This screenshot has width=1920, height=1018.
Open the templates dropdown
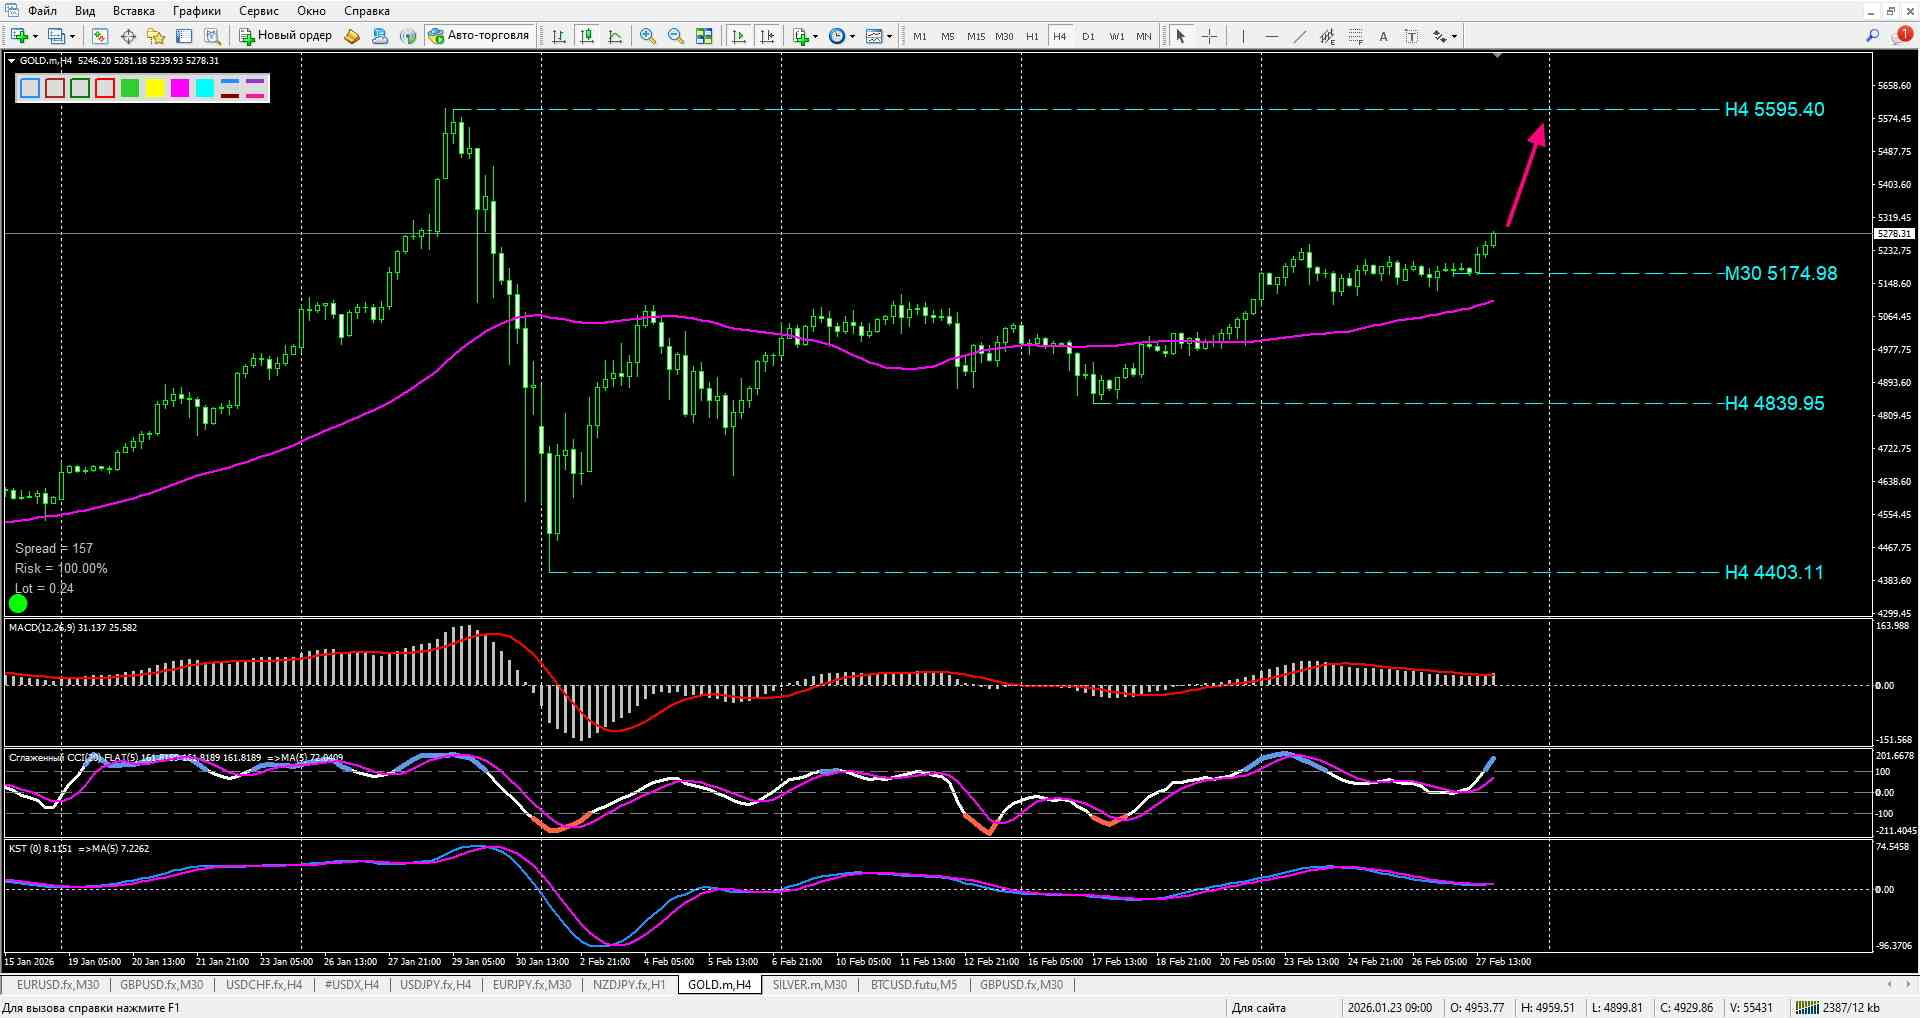(889, 37)
